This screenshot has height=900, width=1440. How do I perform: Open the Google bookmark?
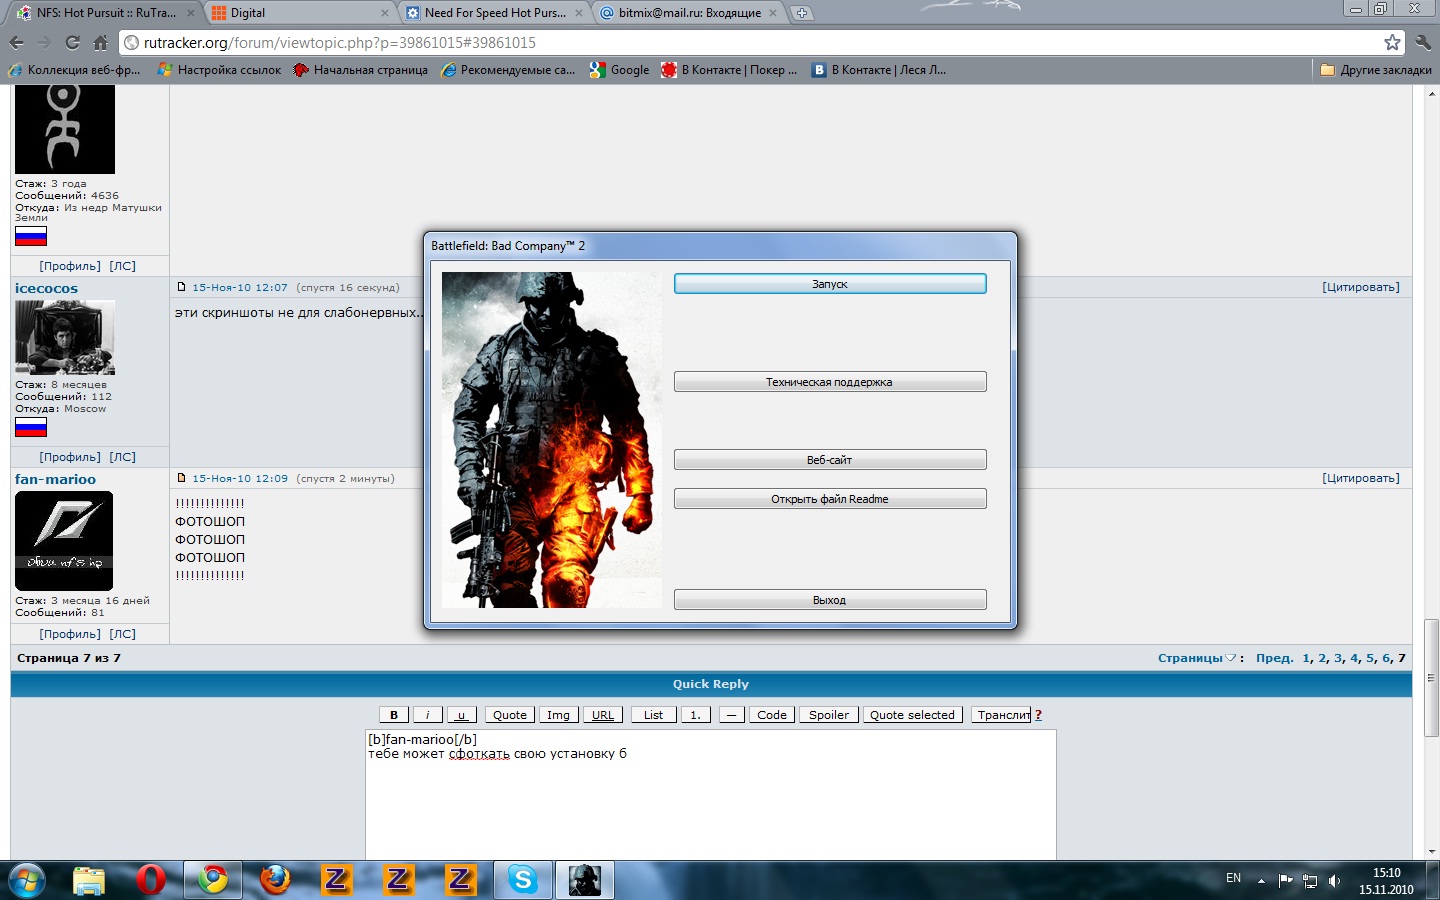[x=619, y=70]
